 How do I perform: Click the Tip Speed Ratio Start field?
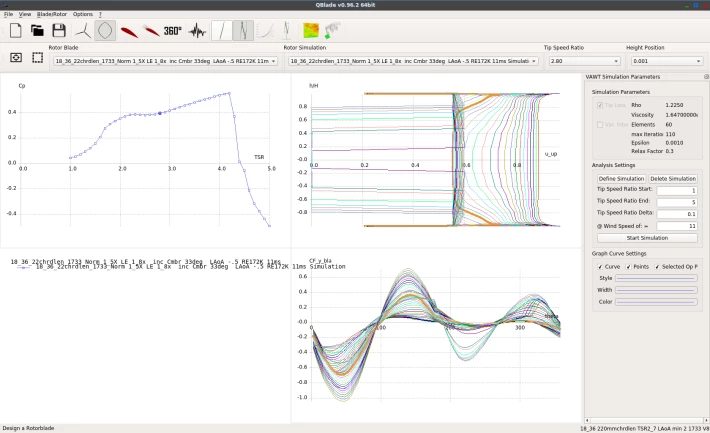(677, 190)
